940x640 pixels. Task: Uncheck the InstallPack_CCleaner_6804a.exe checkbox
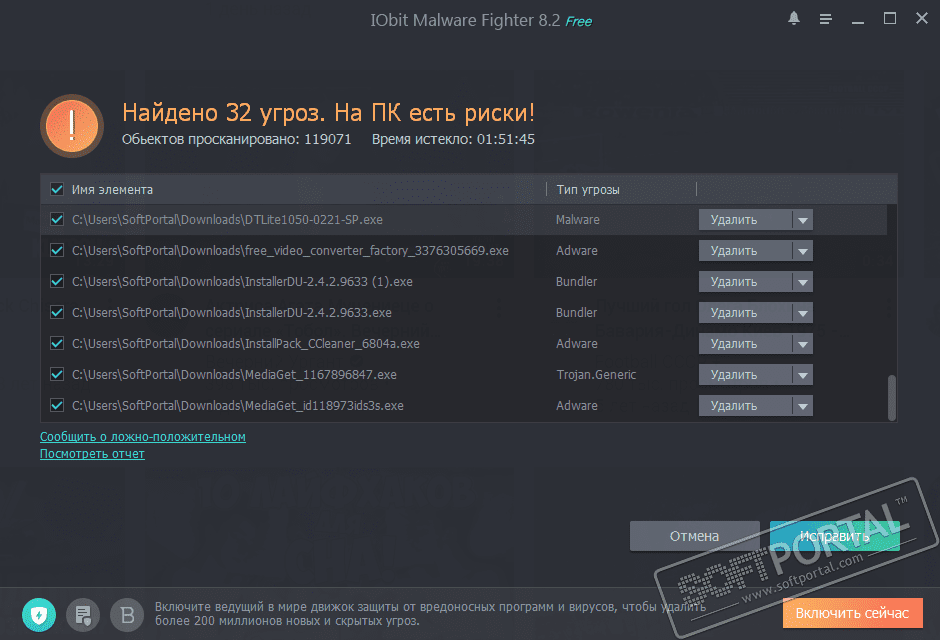tap(57, 343)
